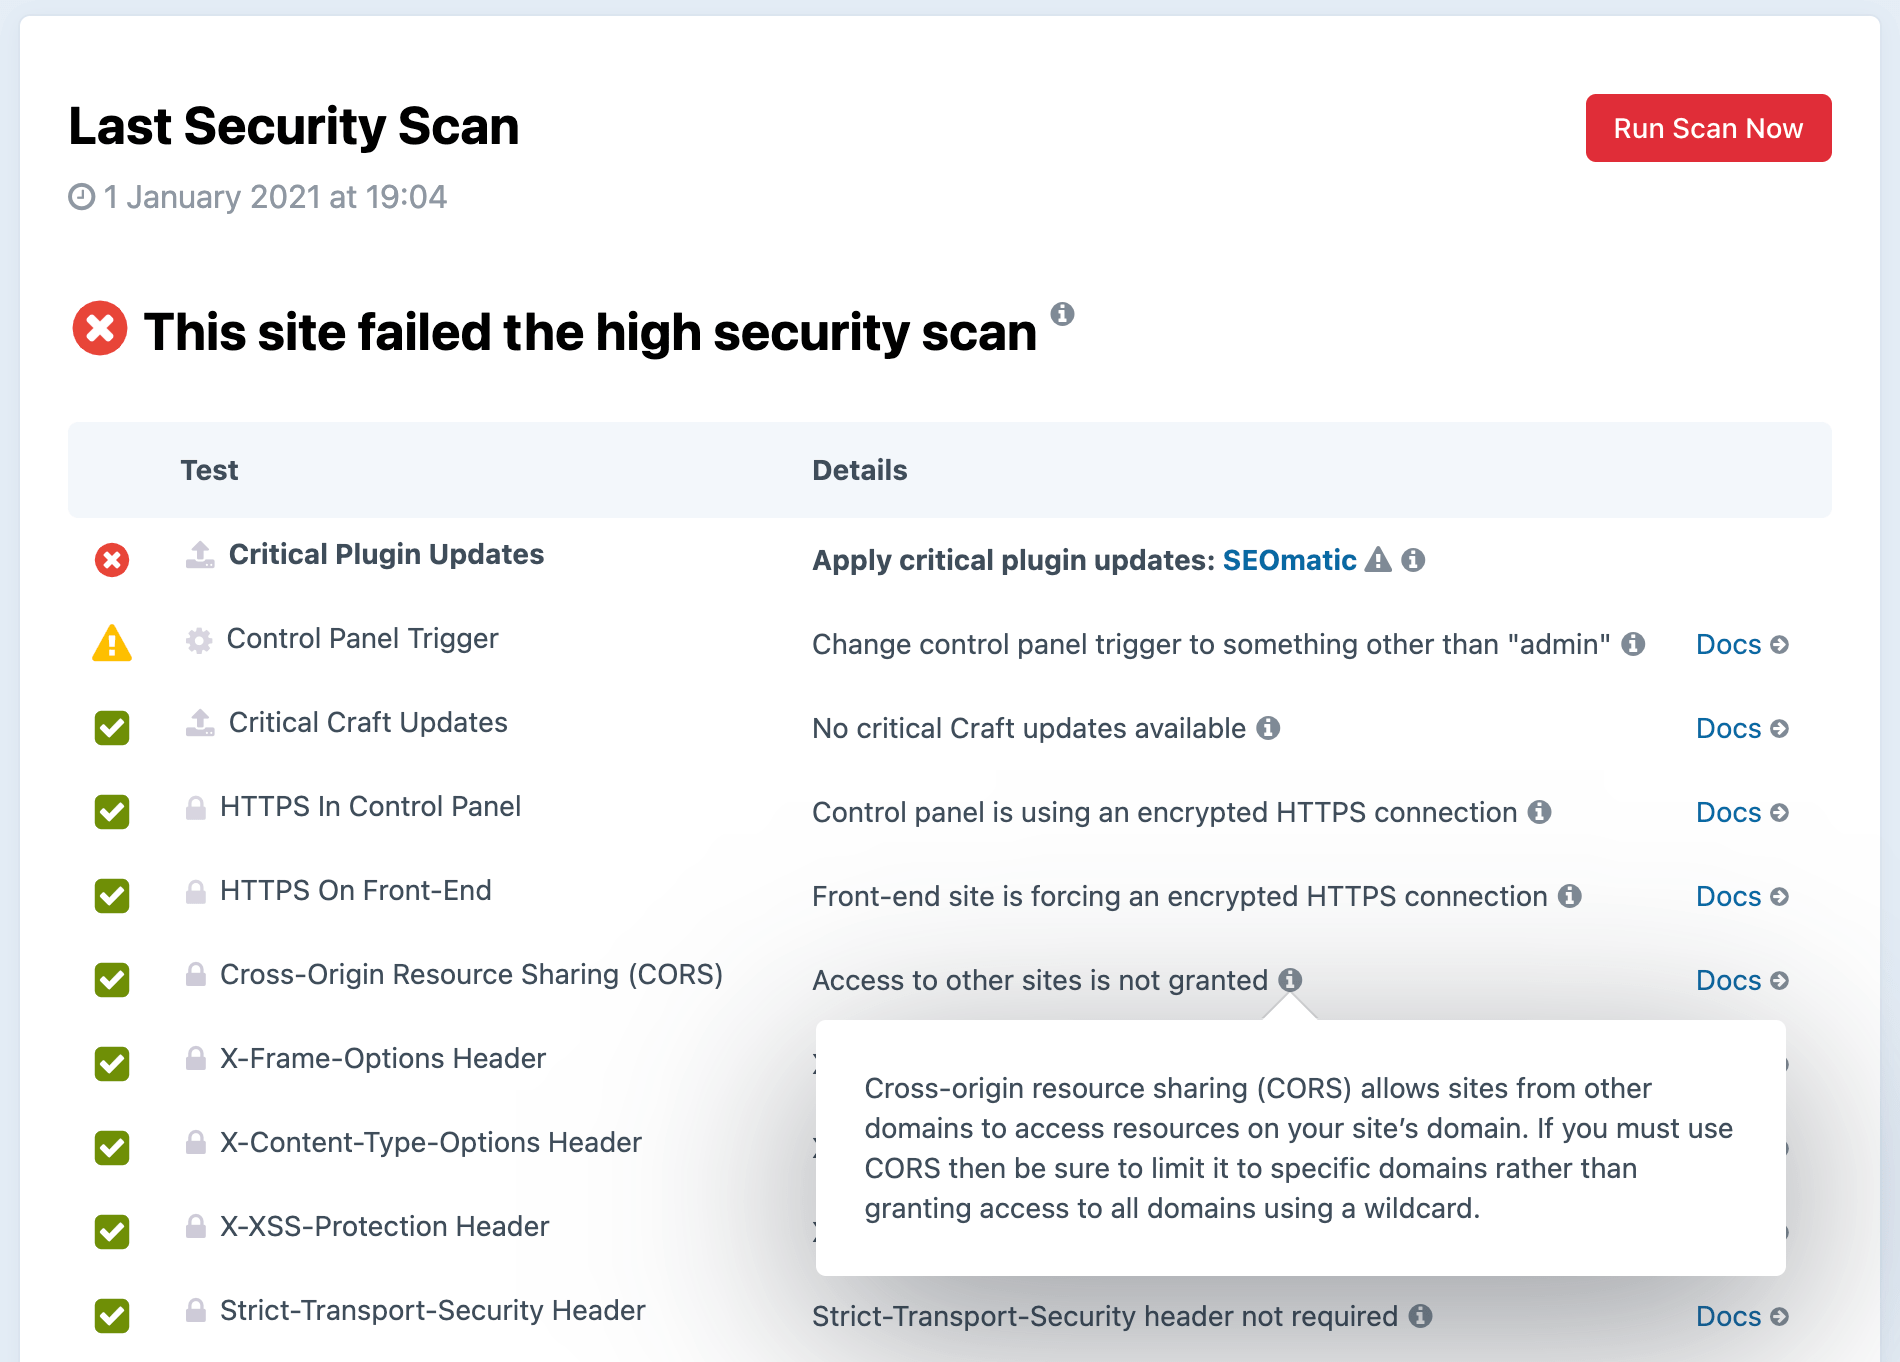Image resolution: width=1900 pixels, height=1362 pixels.
Task: Click the red fail icon for Critical Plugin Updates
Action: pyautogui.click(x=112, y=560)
